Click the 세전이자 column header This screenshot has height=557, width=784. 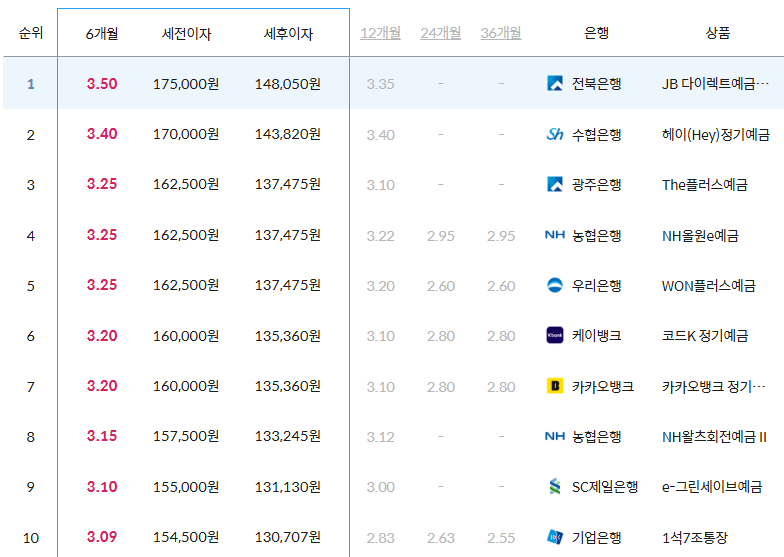pos(186,34)
